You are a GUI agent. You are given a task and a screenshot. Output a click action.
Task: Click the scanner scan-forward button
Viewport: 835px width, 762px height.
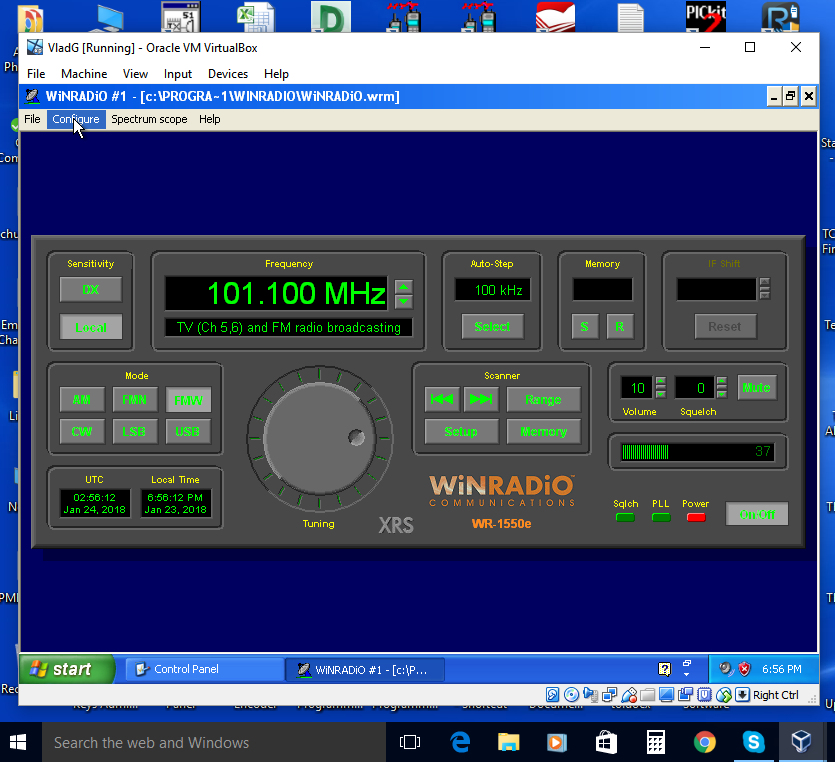(481, 399)
